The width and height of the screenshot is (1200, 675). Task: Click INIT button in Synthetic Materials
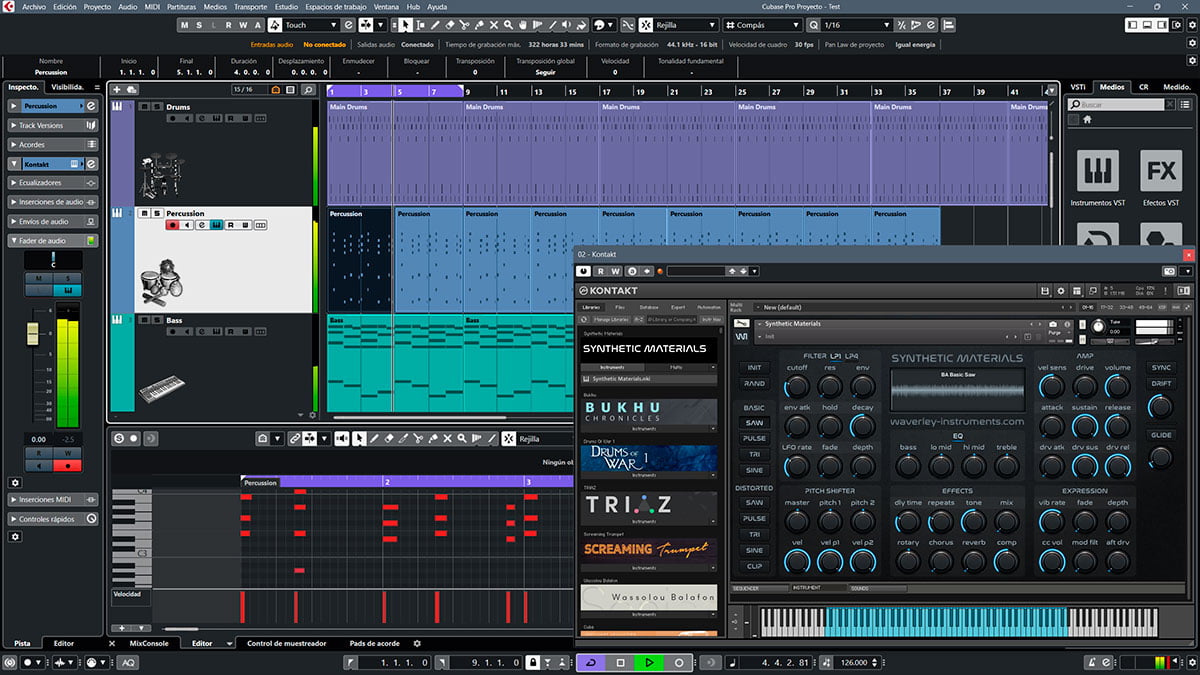(x=754, y=368)
